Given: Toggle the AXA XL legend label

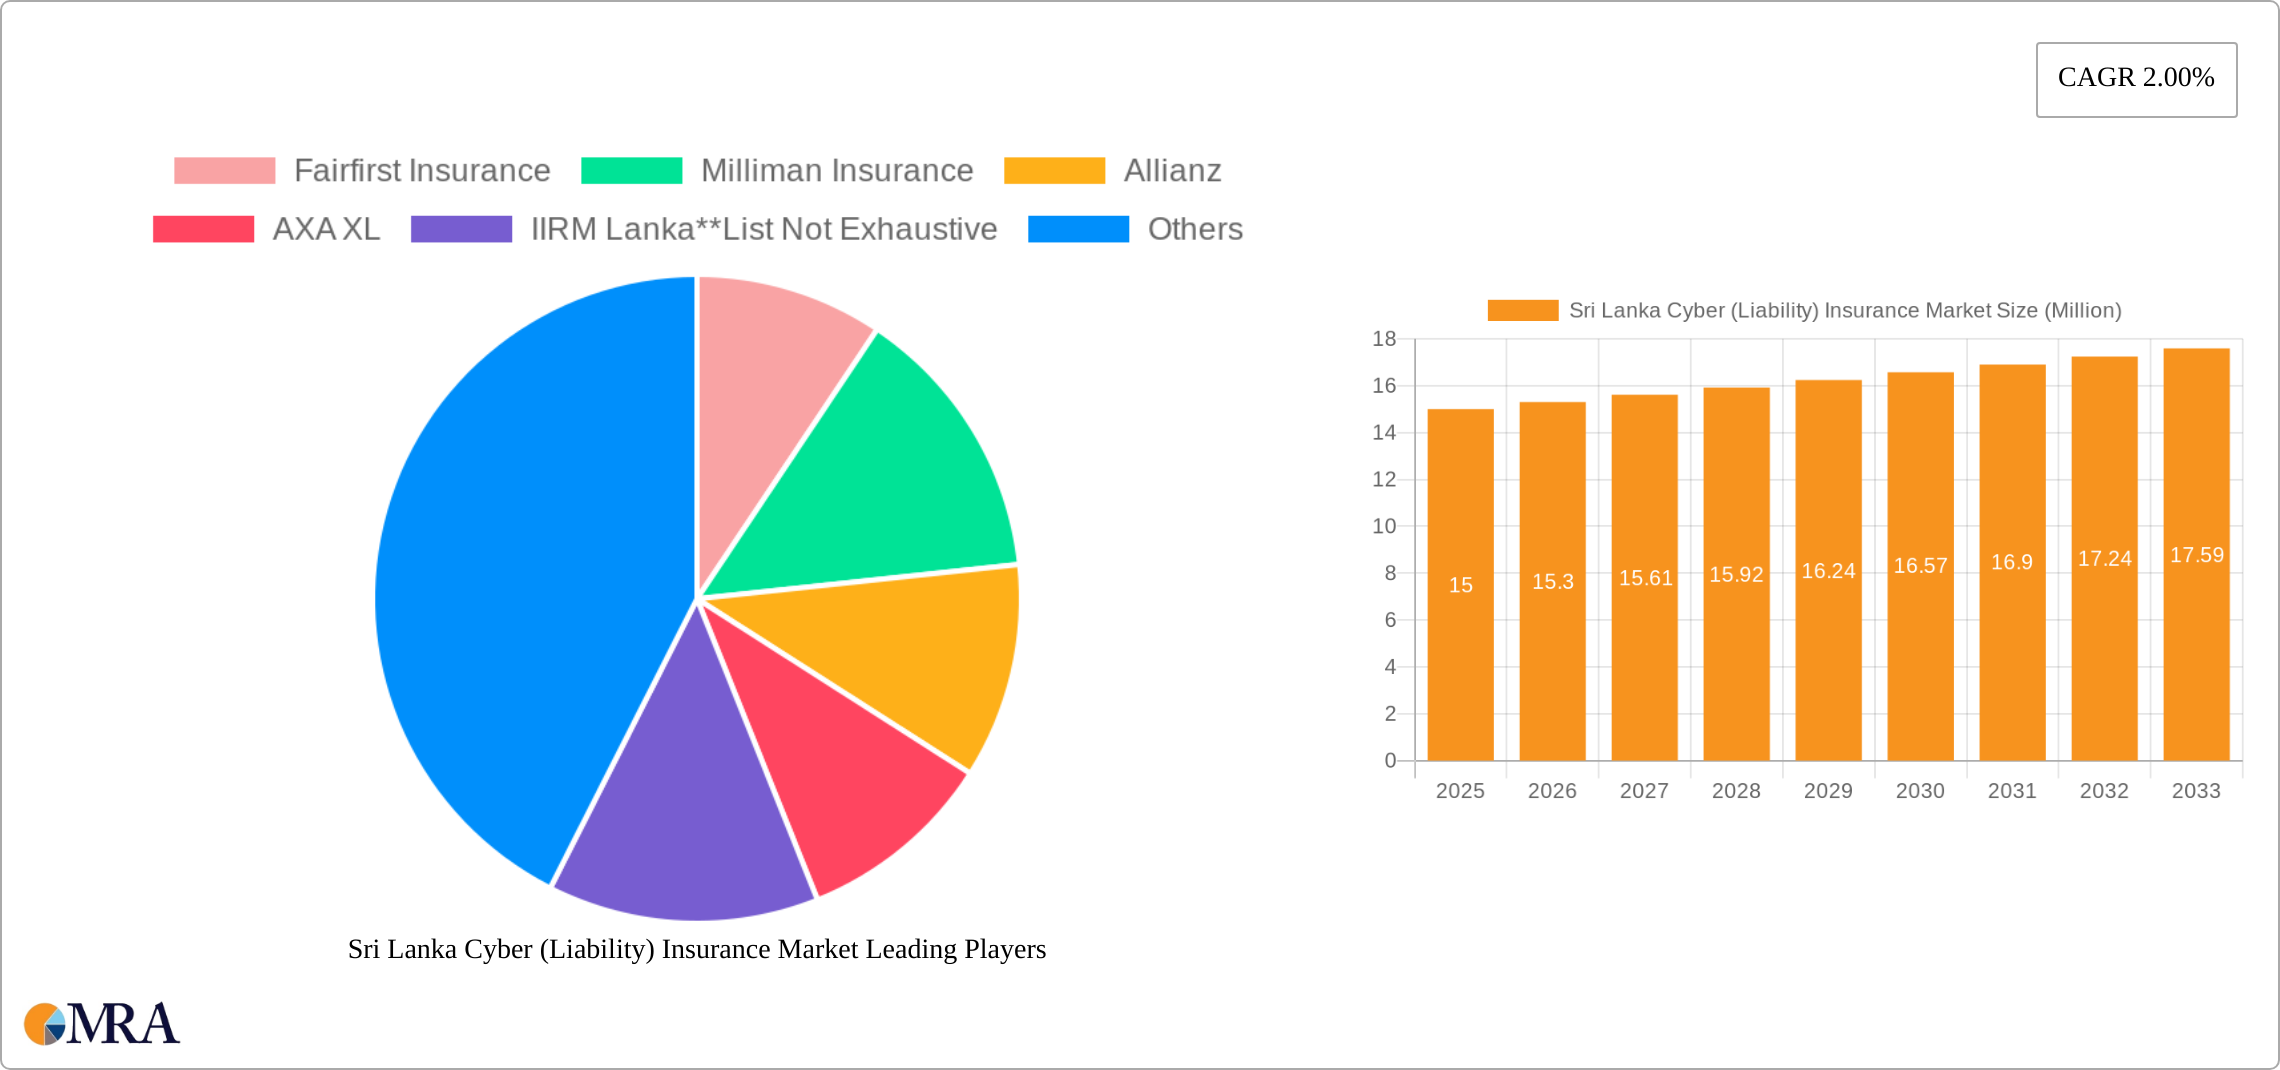Looking at the screenshot, I should (326, 229).
